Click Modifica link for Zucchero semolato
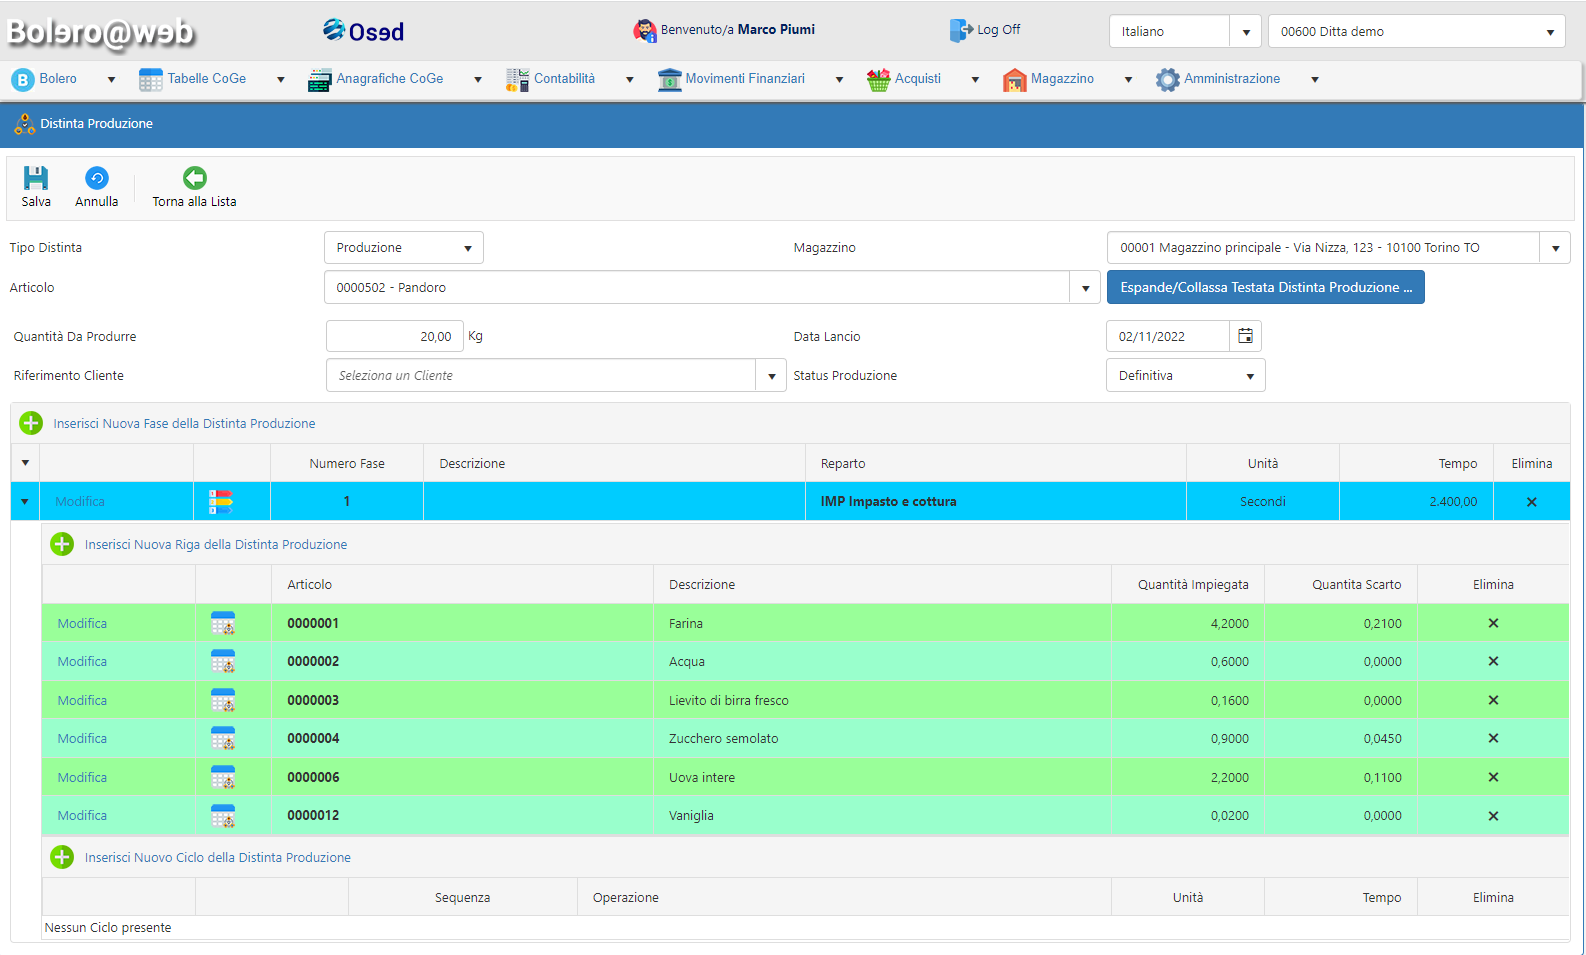This screenshot has width=1586, height=955. 82,739
